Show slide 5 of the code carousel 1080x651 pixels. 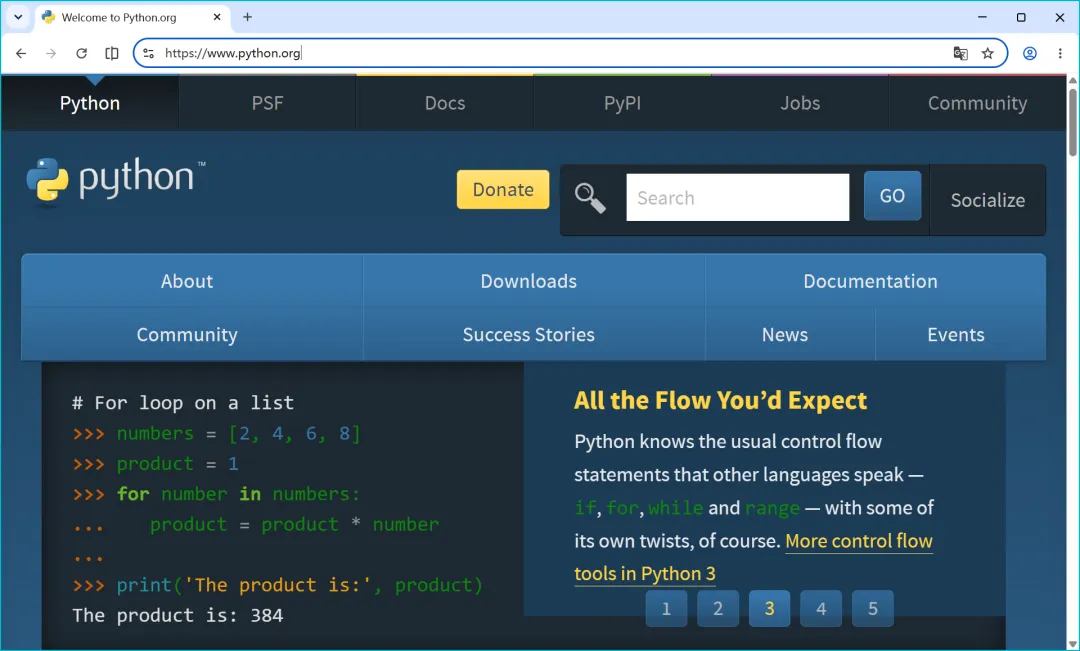pos(873,608)
